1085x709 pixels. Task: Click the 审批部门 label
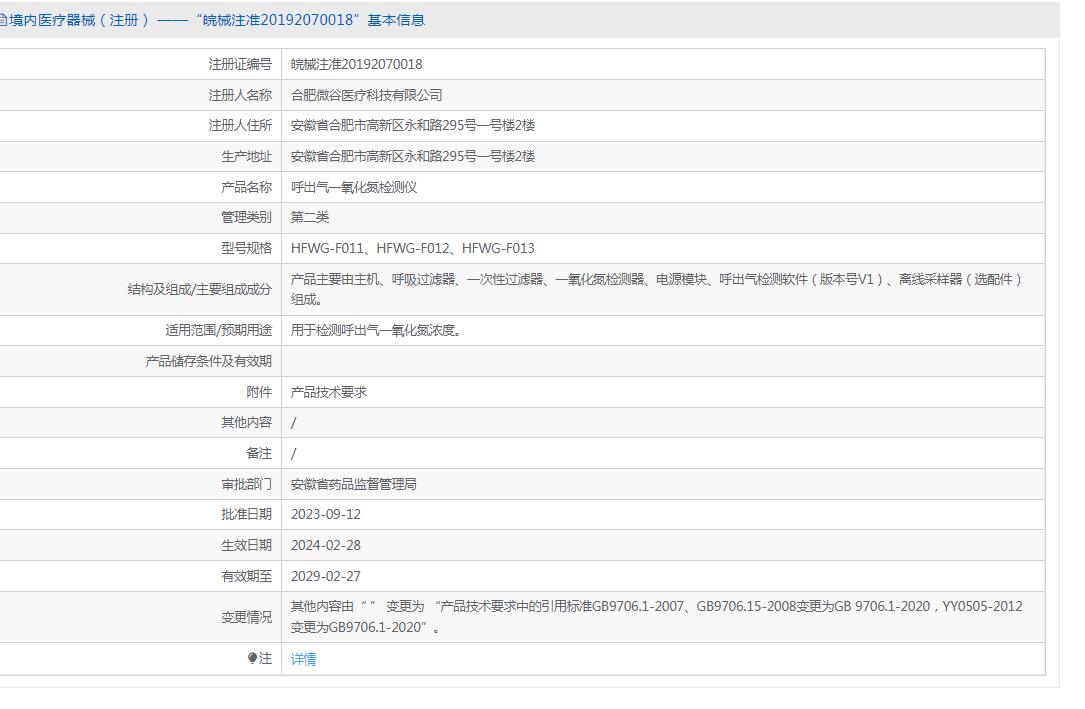246,484
